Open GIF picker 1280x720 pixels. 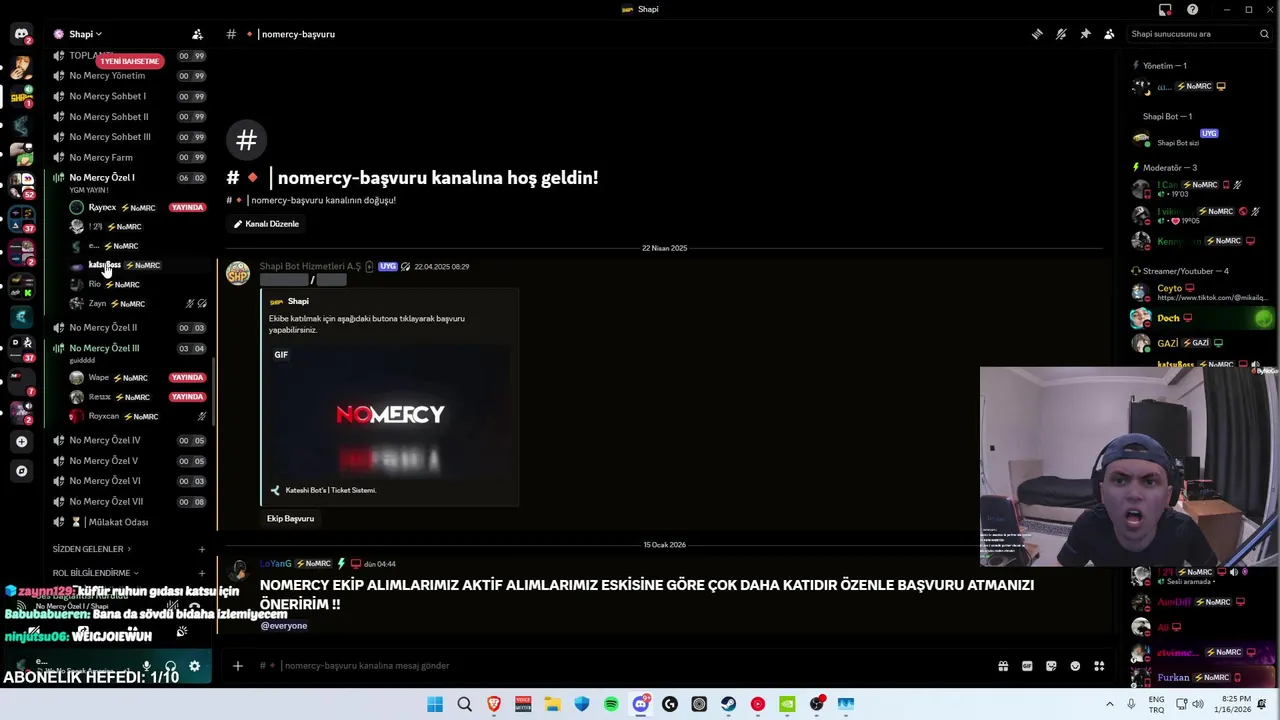coord(1027,666)
